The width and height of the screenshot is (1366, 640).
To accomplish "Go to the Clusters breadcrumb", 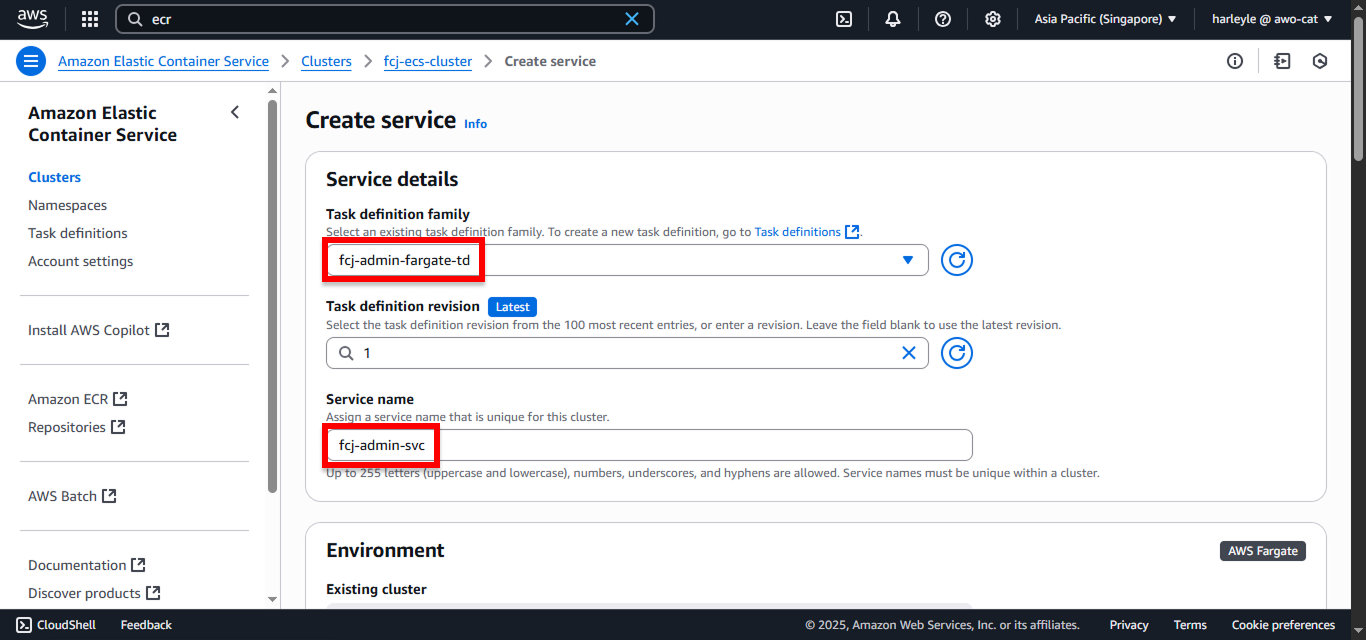I will point(326,61).
